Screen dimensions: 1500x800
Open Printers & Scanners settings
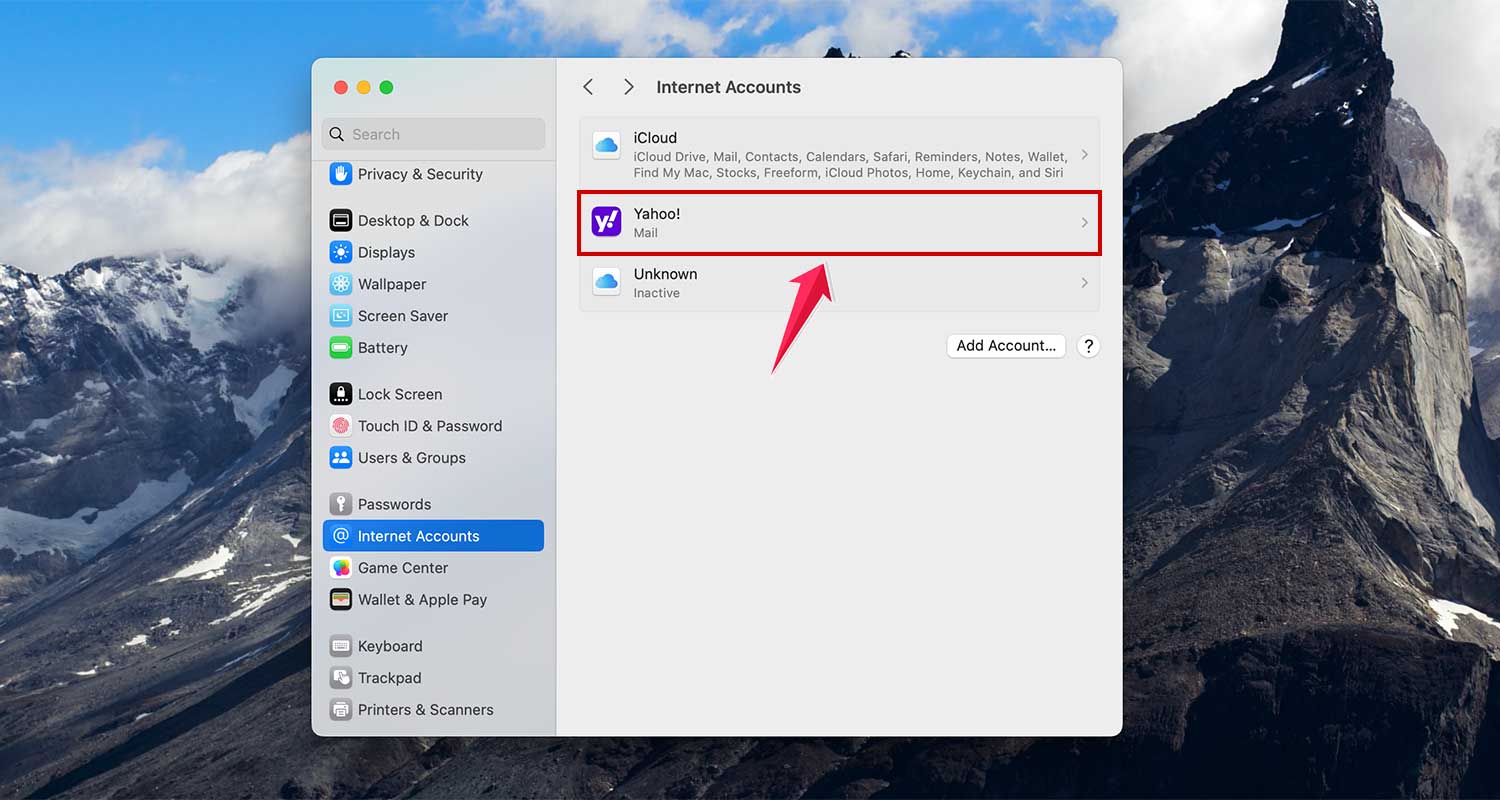418,710
